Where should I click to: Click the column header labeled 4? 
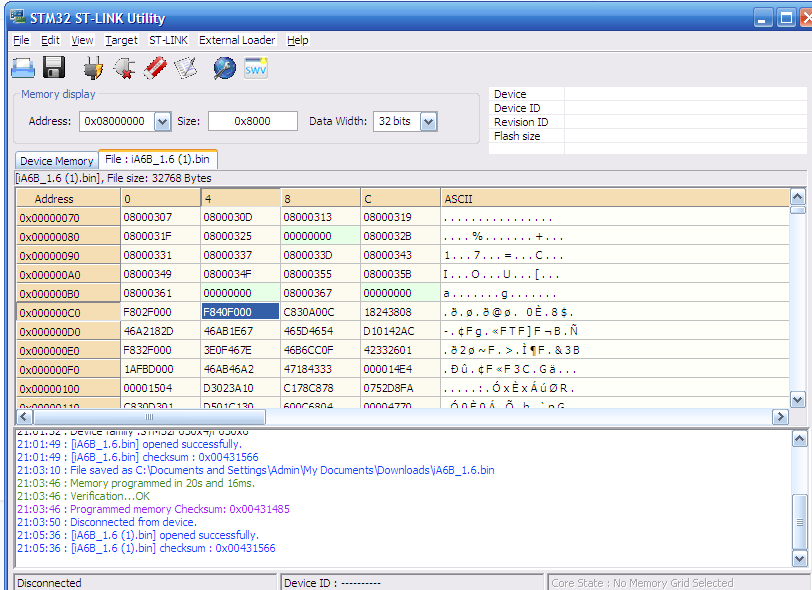240,198
